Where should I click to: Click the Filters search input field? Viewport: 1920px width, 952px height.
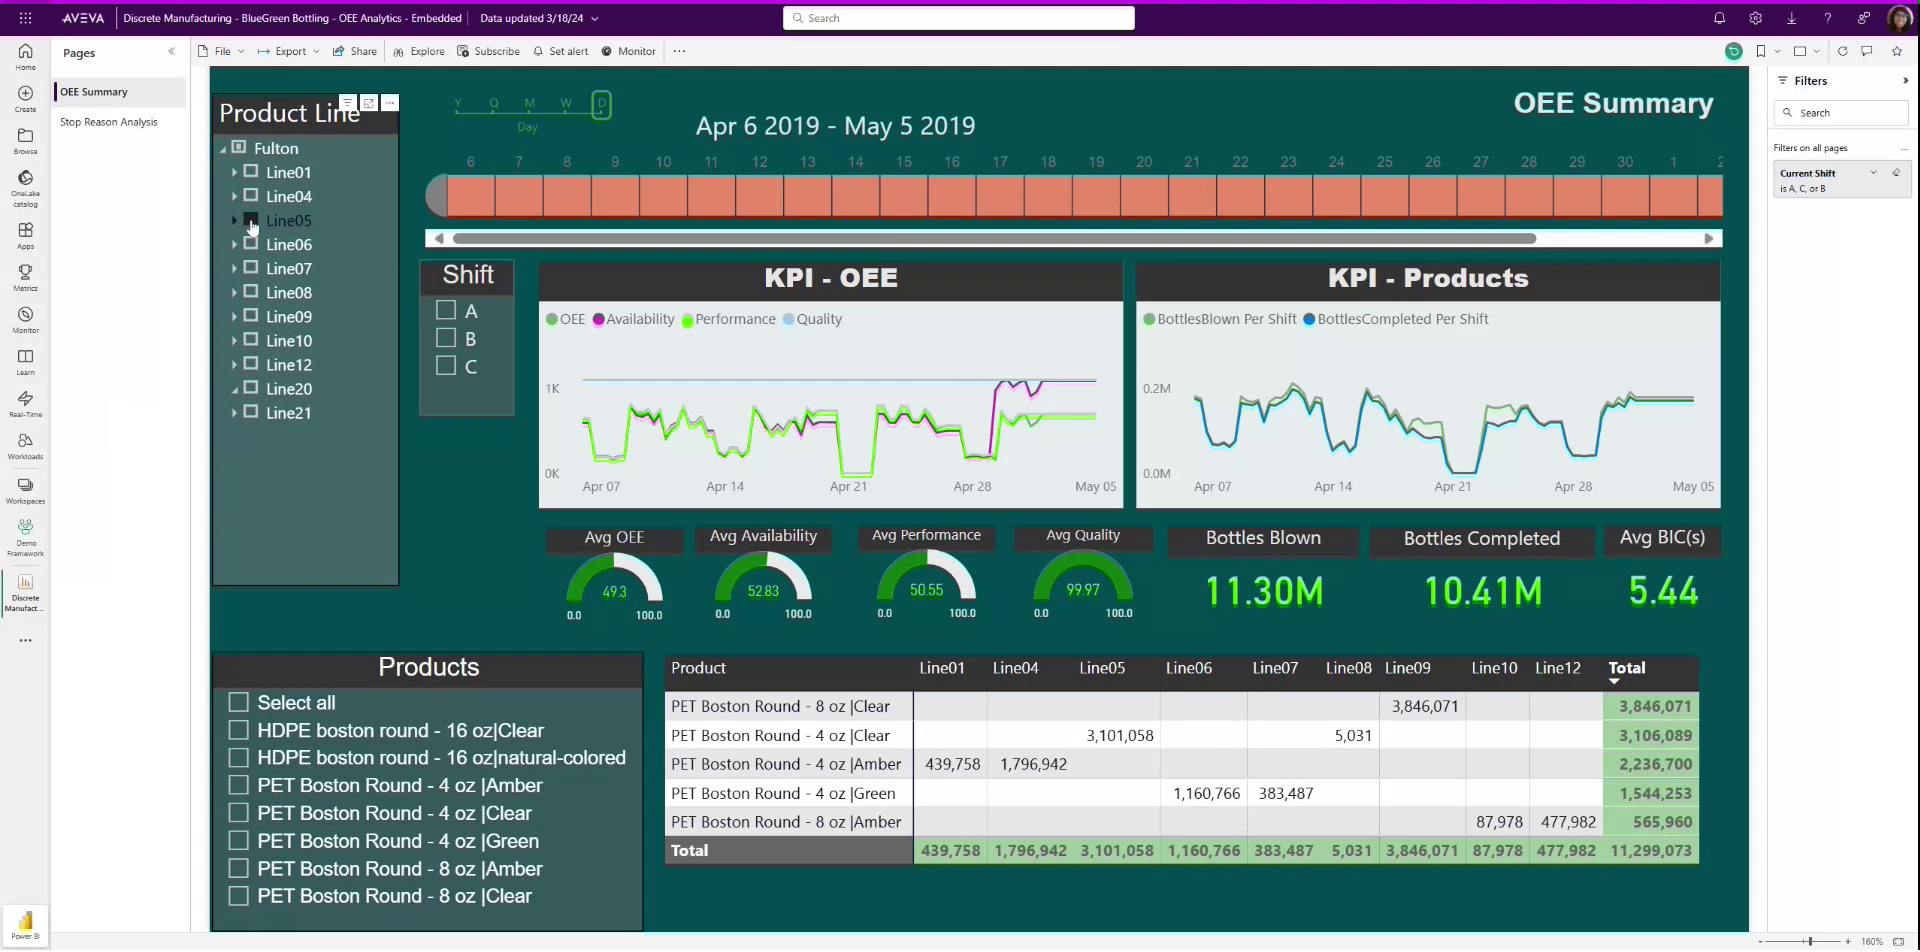(1841, 113)
